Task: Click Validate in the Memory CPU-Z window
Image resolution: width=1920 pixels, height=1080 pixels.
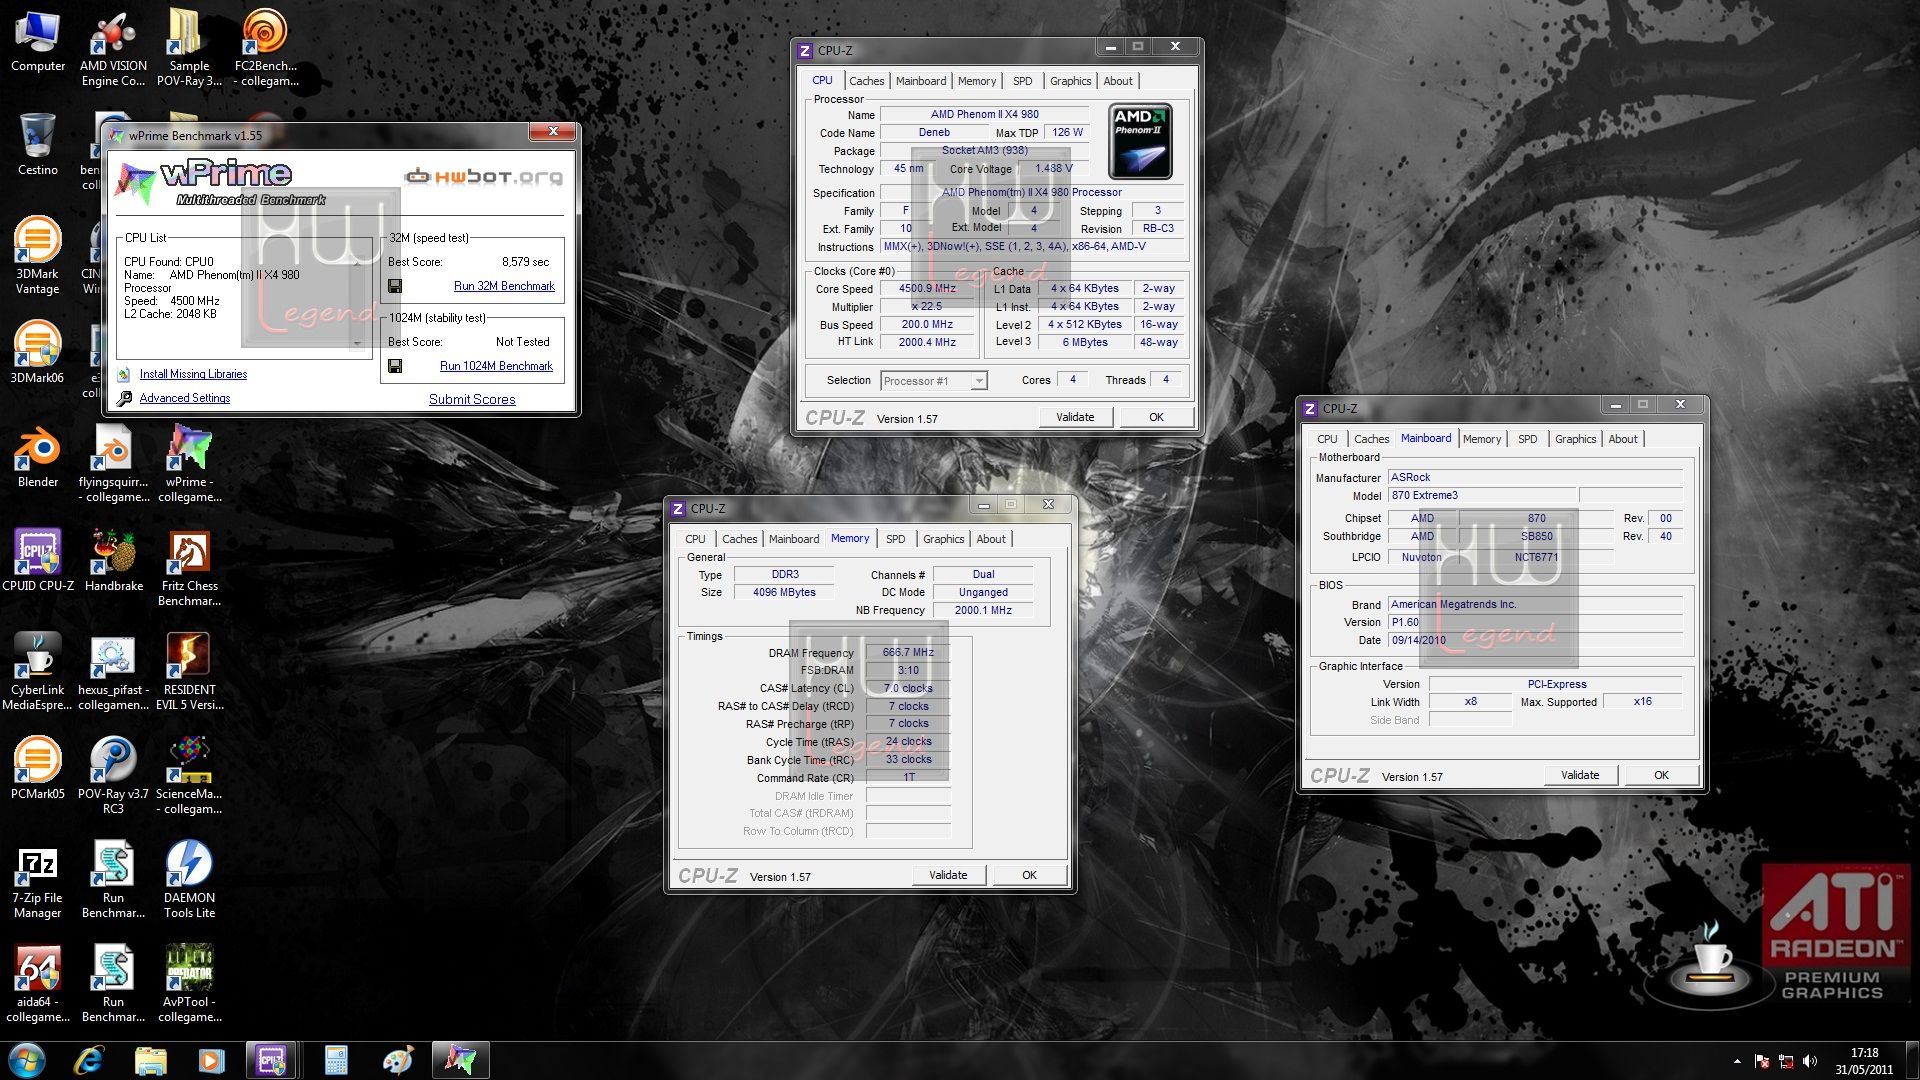Action: [948, 875]
